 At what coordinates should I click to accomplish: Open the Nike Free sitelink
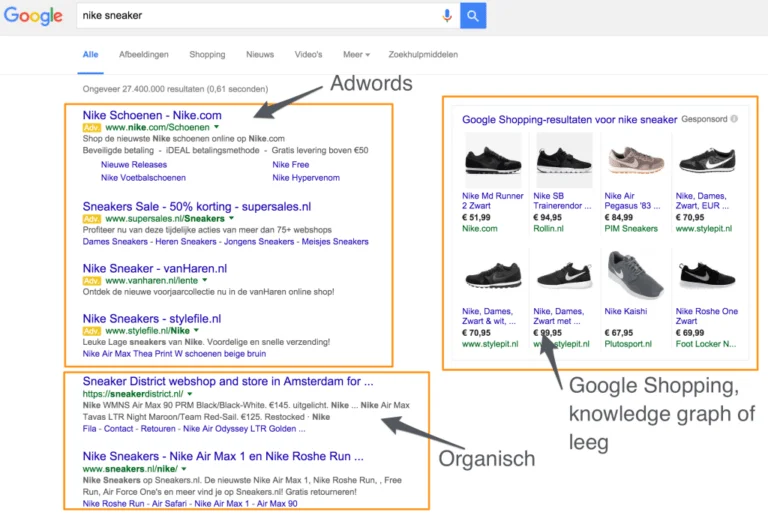(290, 165)
